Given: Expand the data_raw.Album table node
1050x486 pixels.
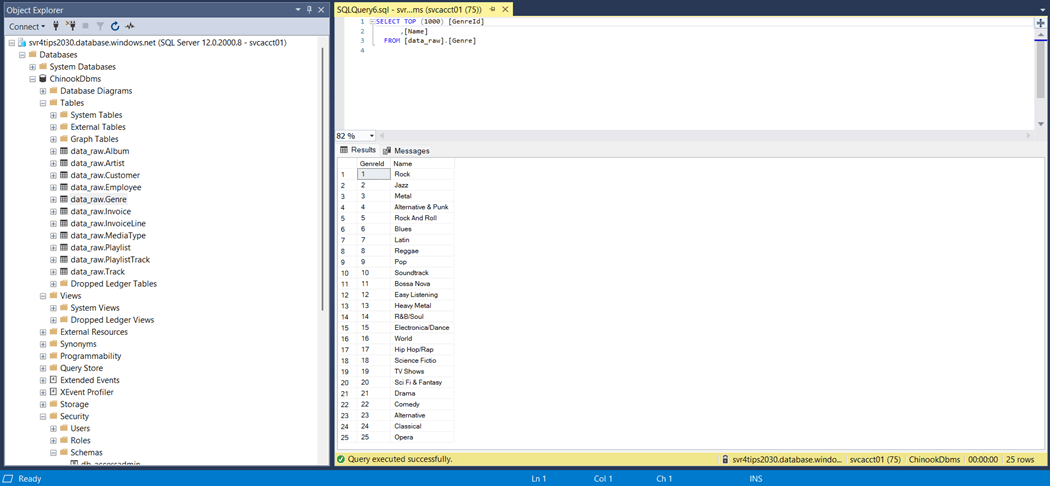Looking at the screenshot, I should (x=53, y=151).
